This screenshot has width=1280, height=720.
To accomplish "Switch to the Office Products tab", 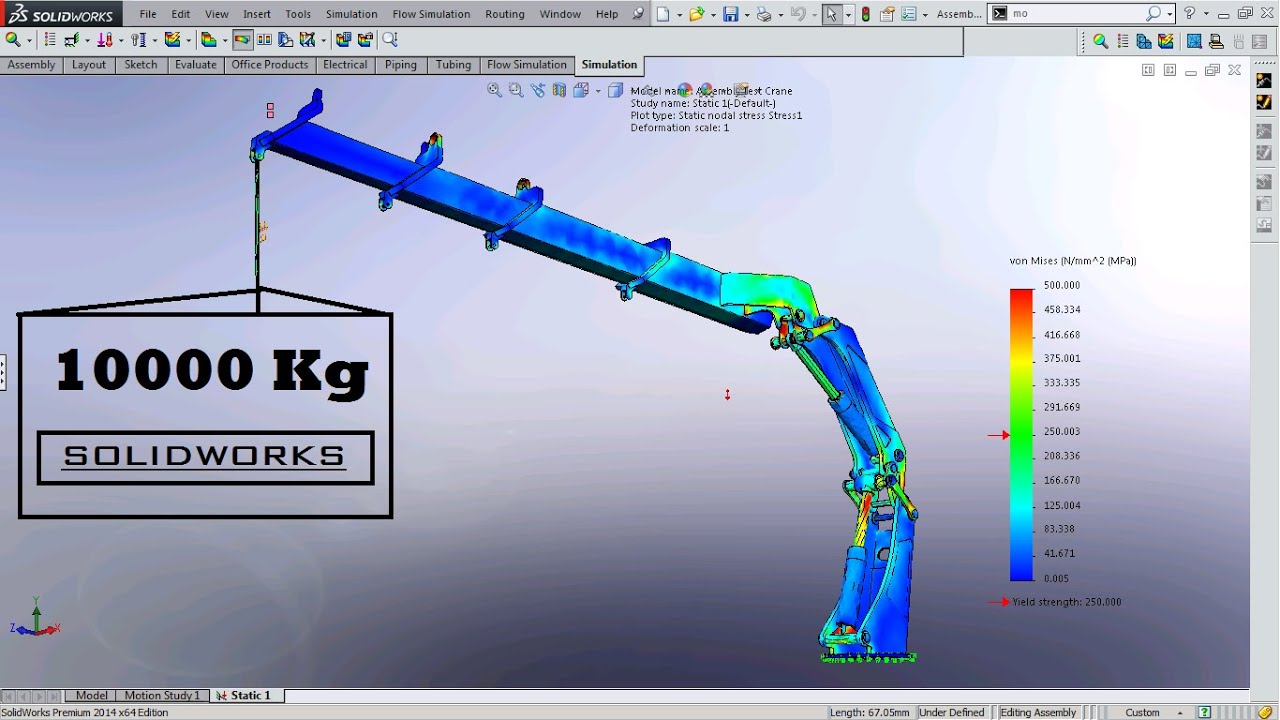I will tap(270, 64).
